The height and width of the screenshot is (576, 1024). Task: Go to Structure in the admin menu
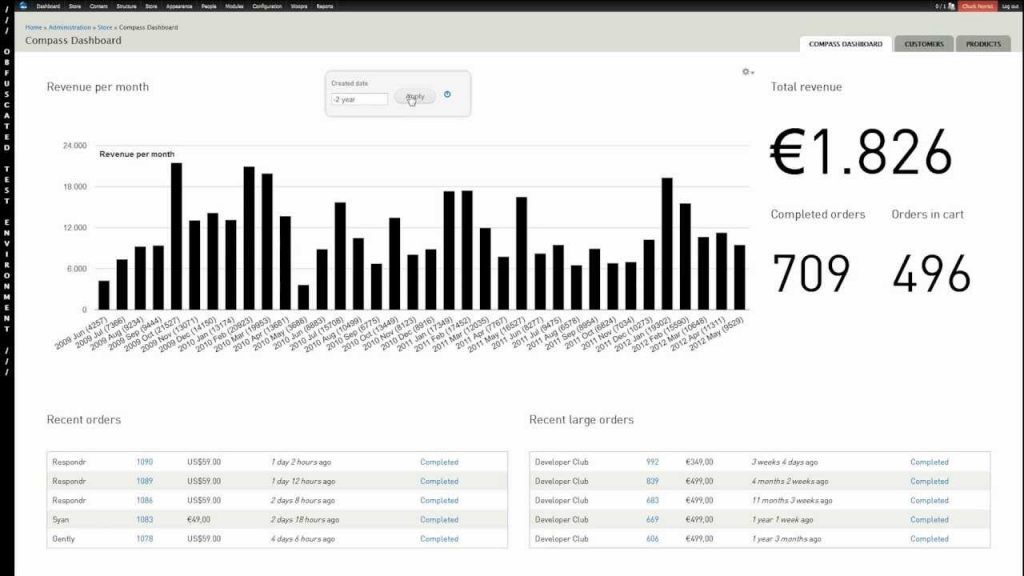coord(126,6)
